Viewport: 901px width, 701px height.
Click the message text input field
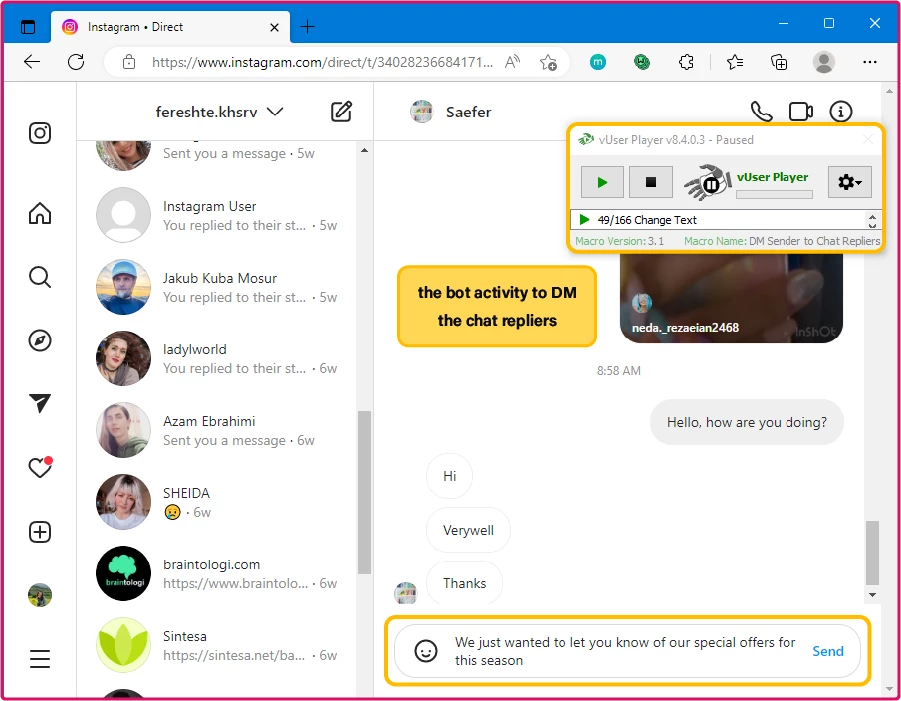click(625, 651)
